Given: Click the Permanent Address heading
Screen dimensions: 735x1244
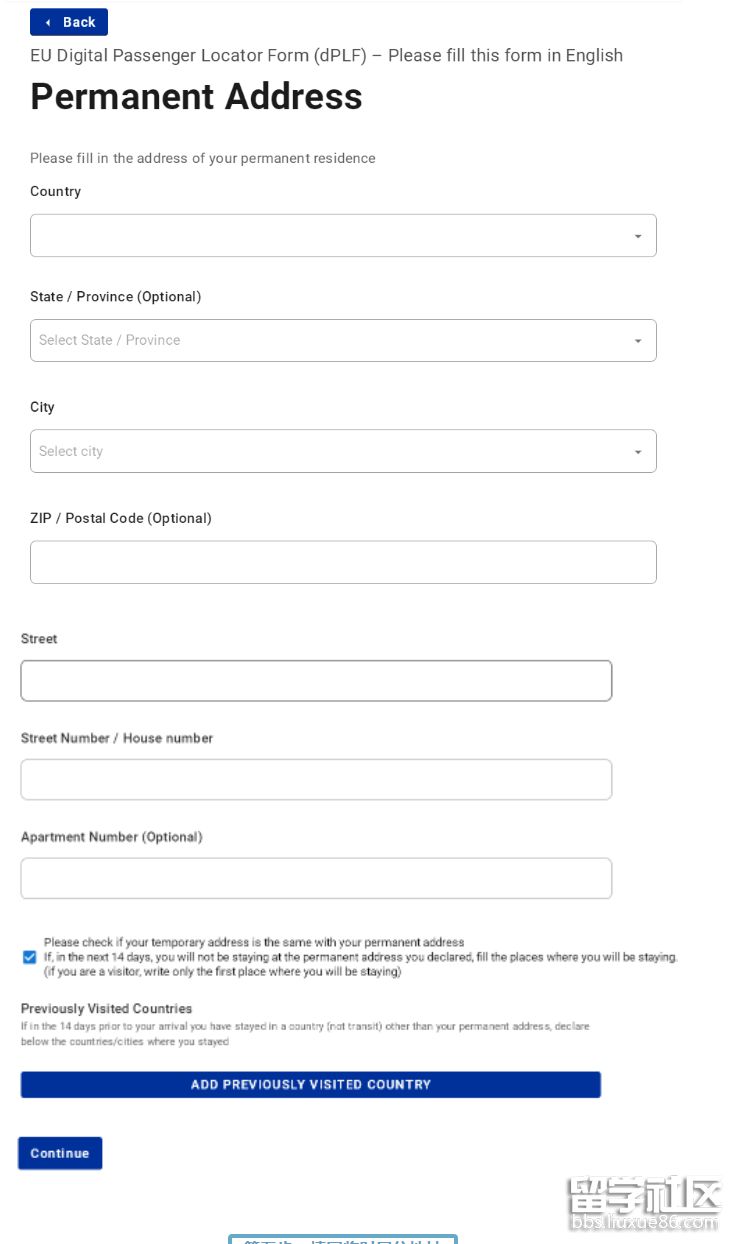Looking at the screenshot, I should [x=196, y=97].
